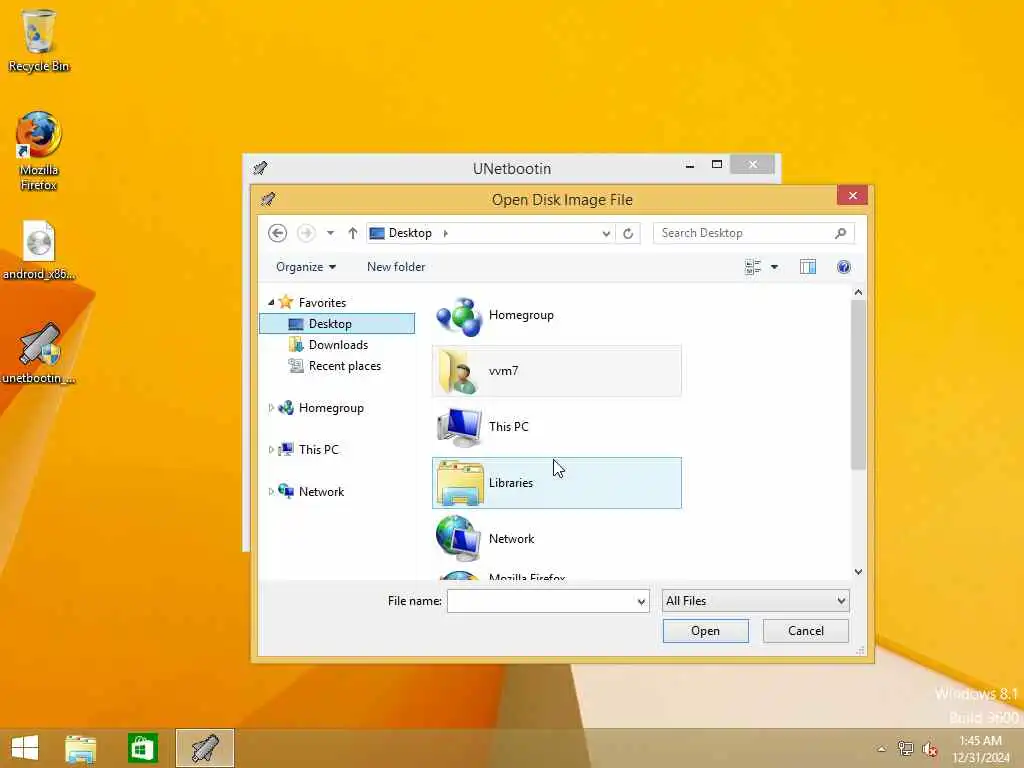1024x768 pixels.
Task: Click the forward navigation arrow in the dialog
Action: coord(306,233)
